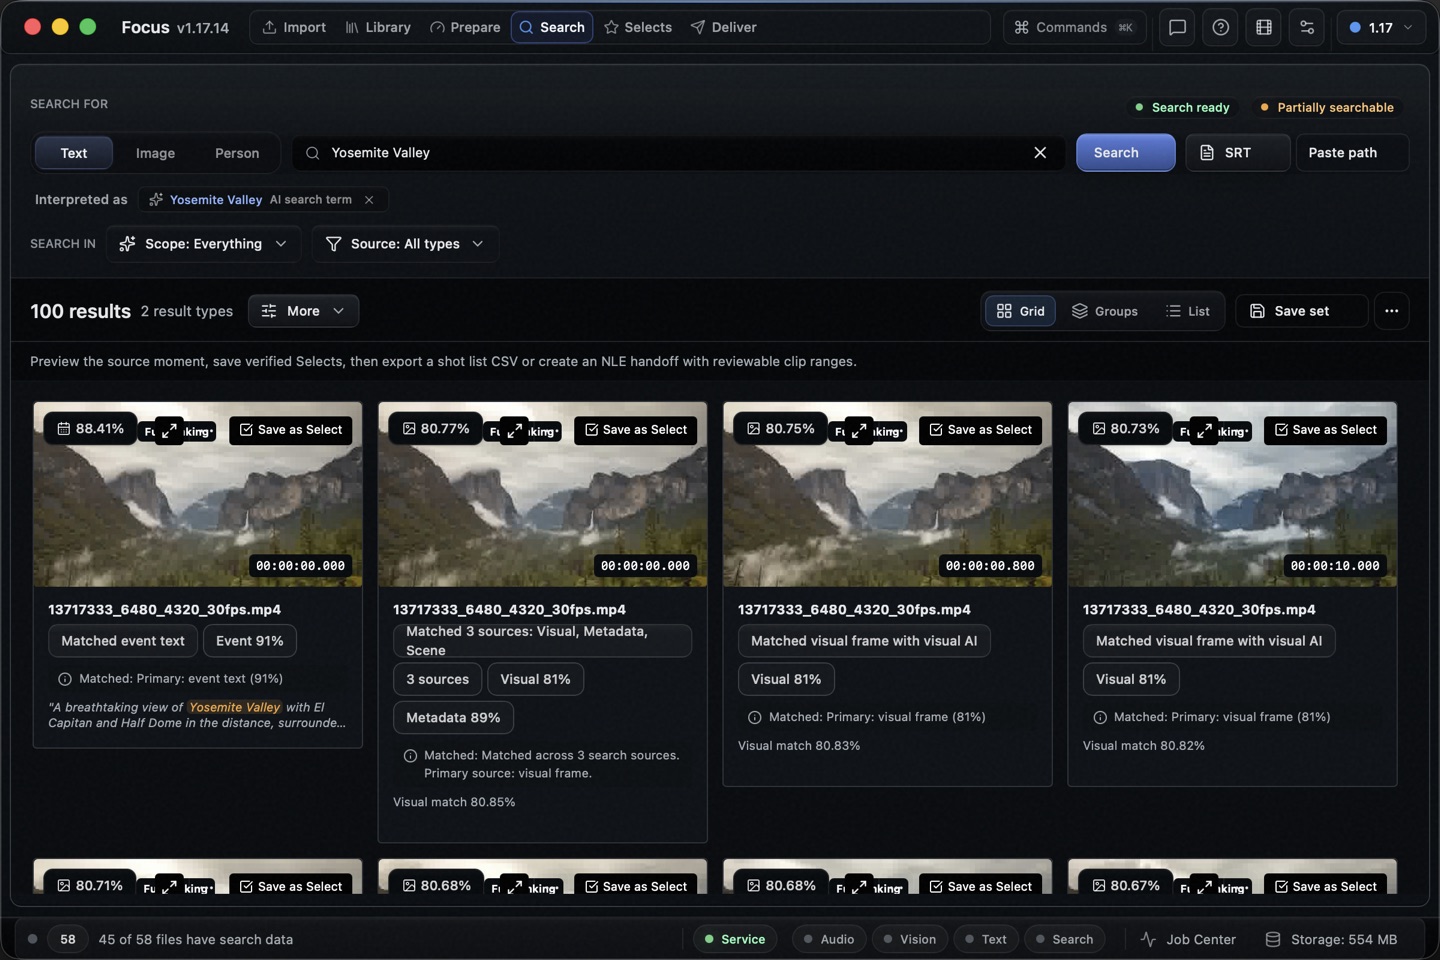Screen dimensions: 1440x960
Task: Click the 80.73% score badge
Action: (x=1126, y=429)
